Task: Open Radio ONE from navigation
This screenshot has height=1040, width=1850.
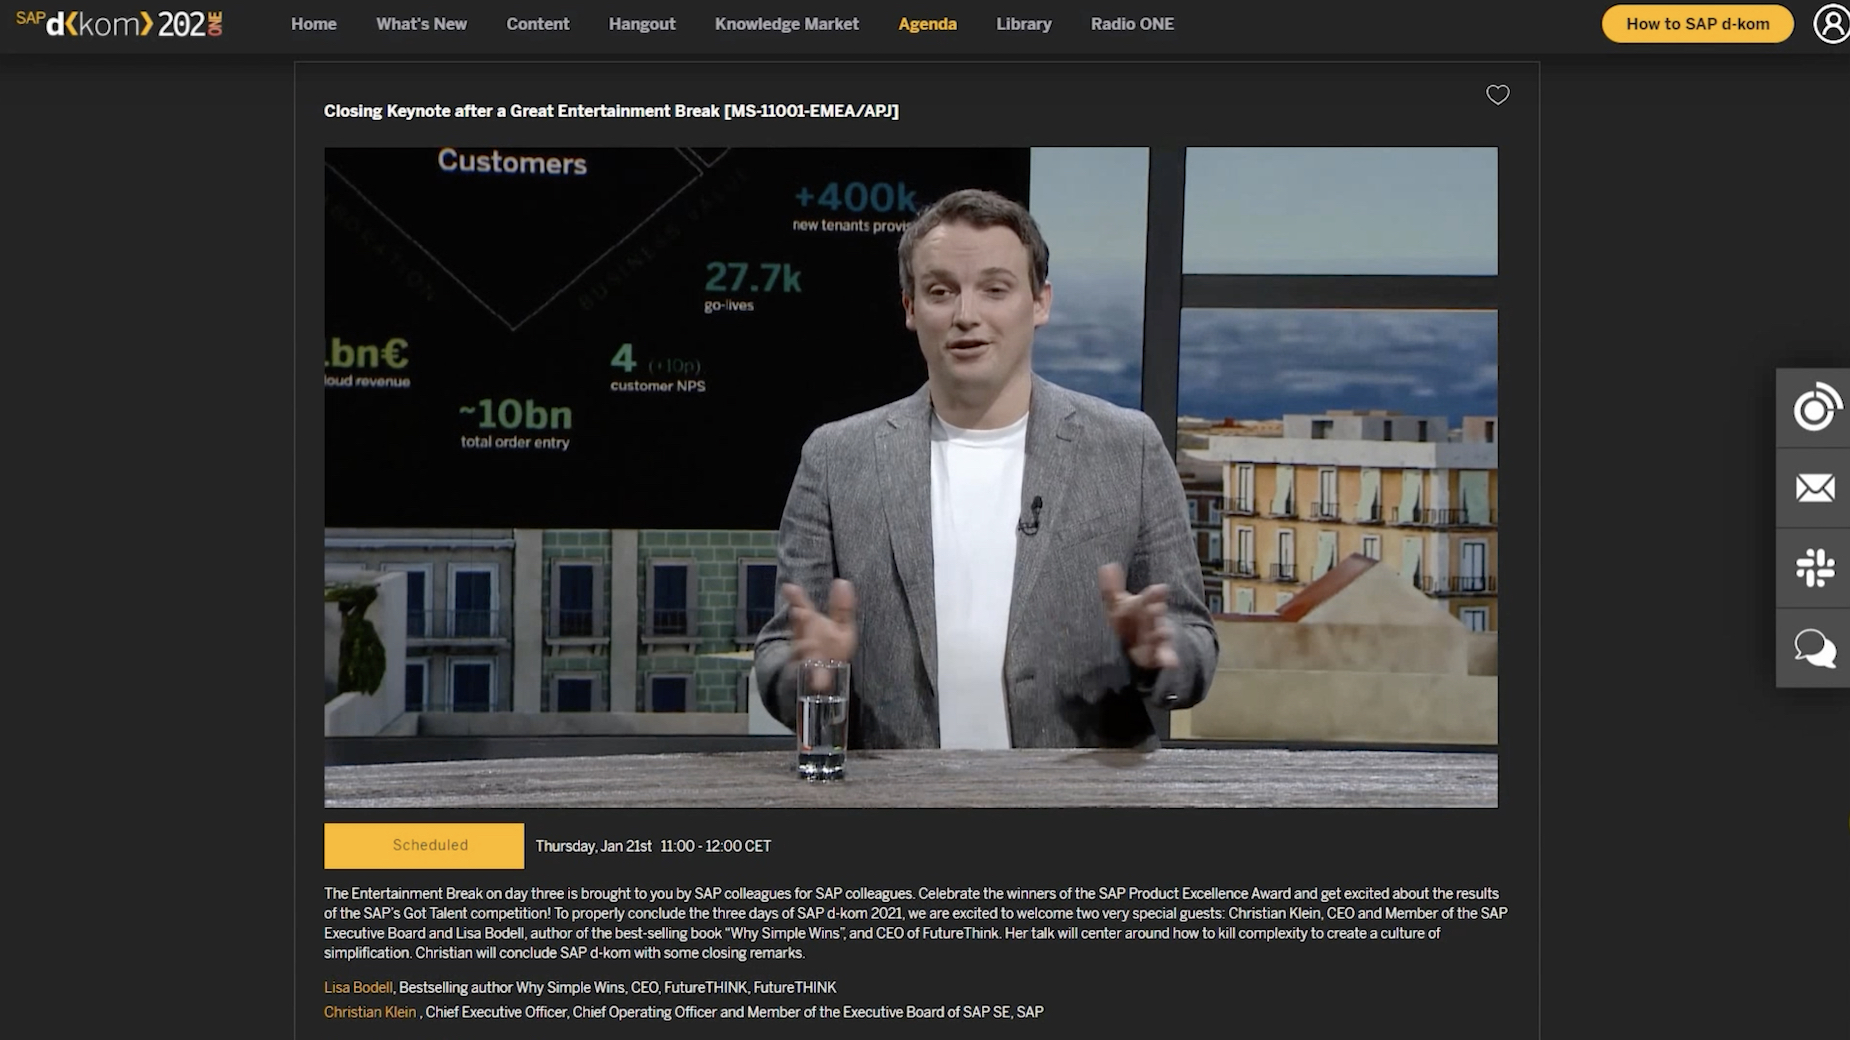Action: point(1132,24)
